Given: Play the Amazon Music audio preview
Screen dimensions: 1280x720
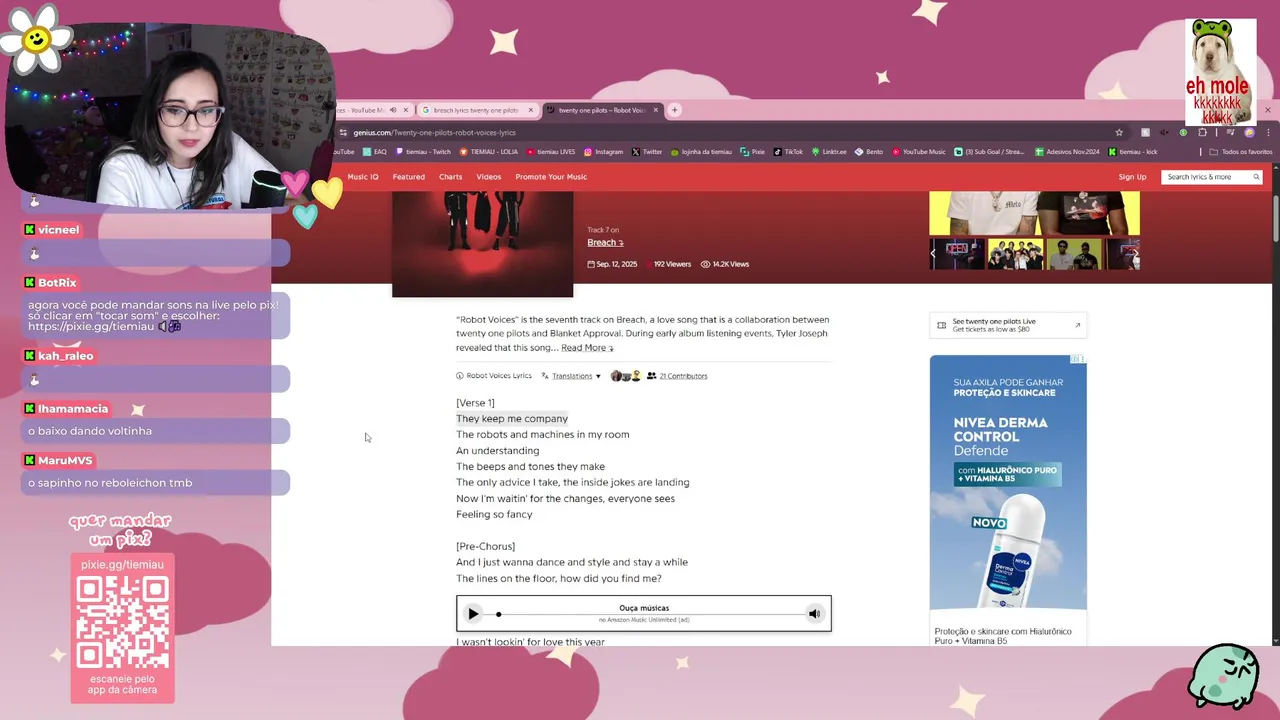Looking at the screenshot, I should 473,614.
